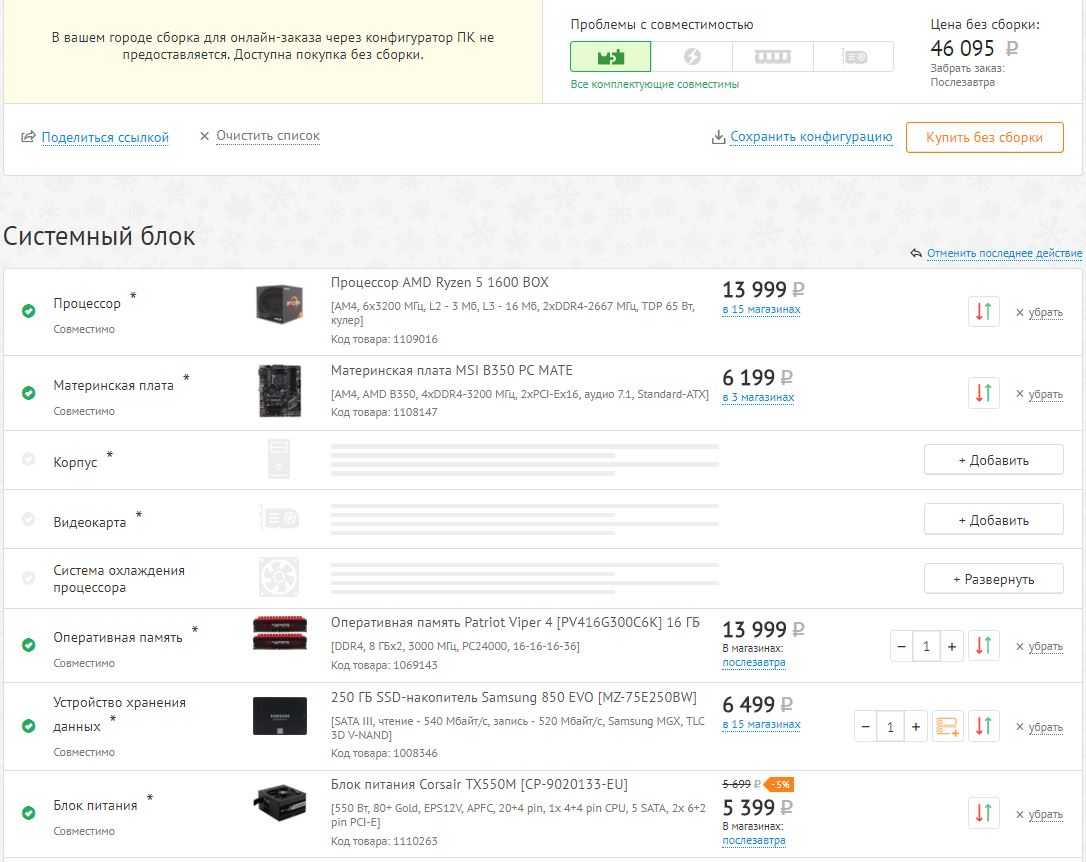Decrease SSD quantity with minus button
Viewport: 1086px width, 862px height.
pos(865,727)
